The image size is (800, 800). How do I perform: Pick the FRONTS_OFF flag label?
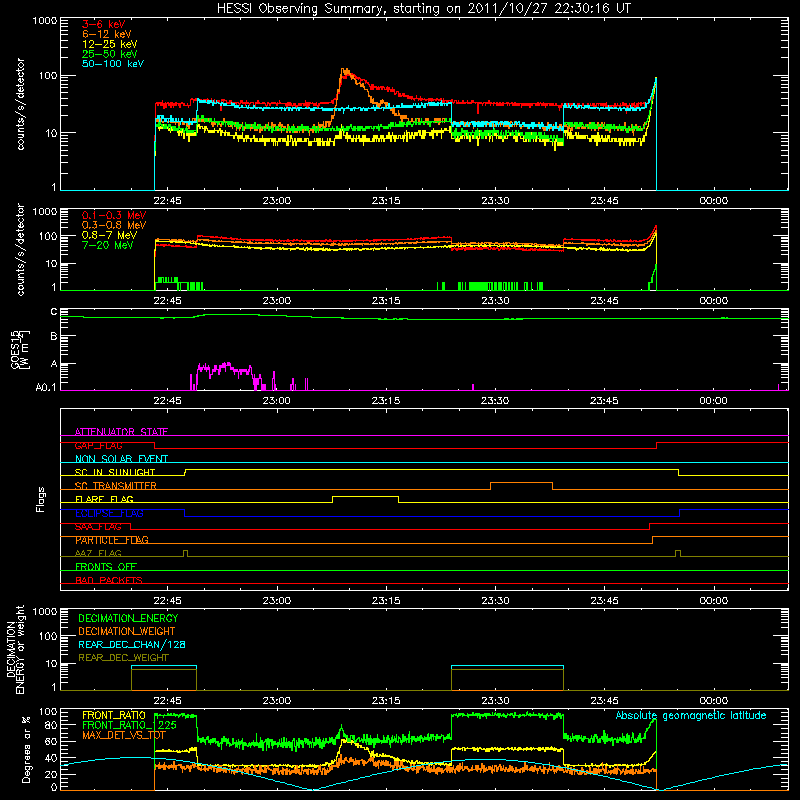(x=106, y=567)
